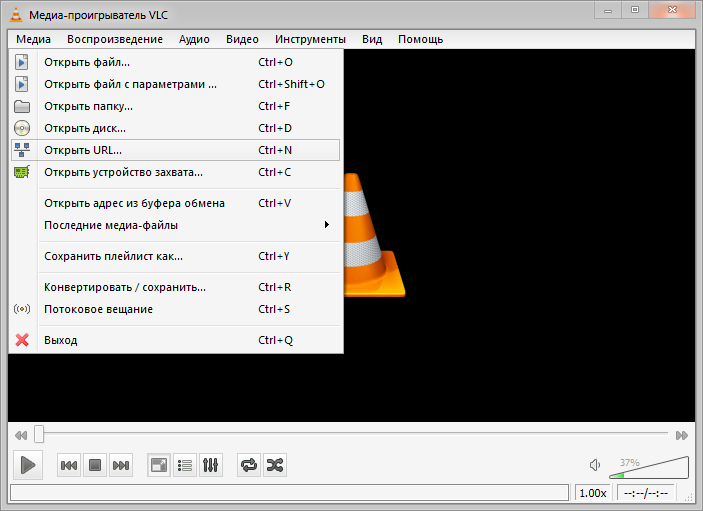Open the Инструменты menu
This screenshot has width=703, height=511.
pos(310,39)
